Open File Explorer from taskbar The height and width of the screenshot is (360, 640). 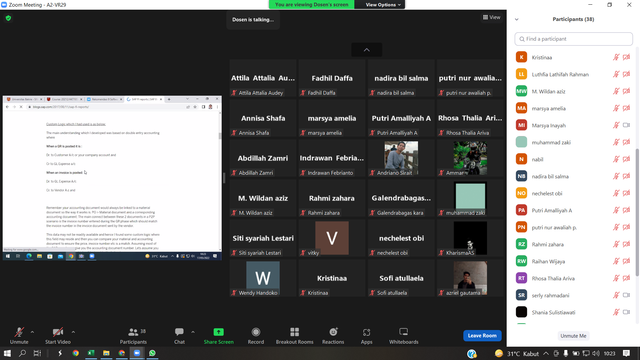pyautogui.click(x=106, y=353)
